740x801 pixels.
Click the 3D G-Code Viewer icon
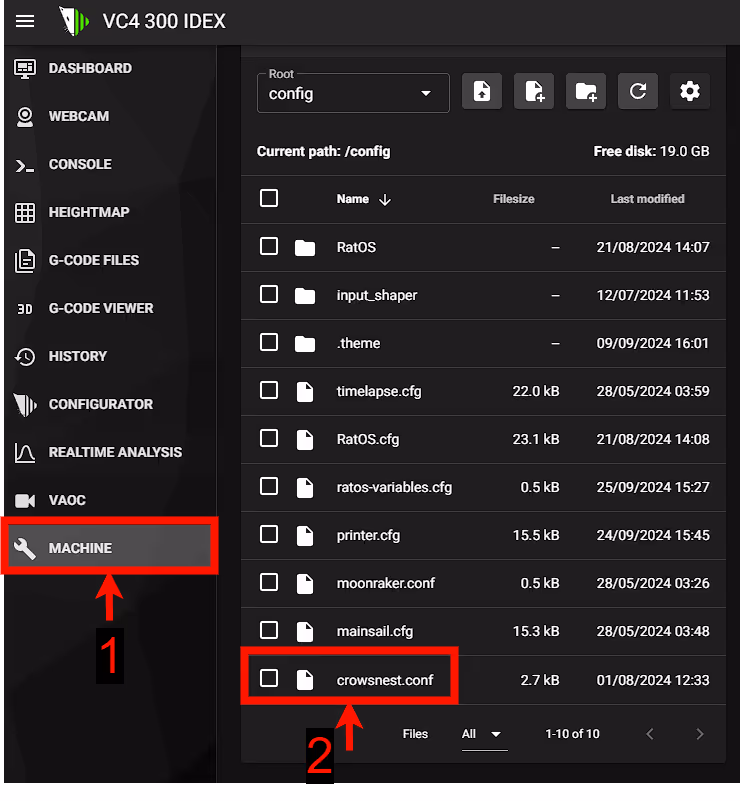point(25,309)
